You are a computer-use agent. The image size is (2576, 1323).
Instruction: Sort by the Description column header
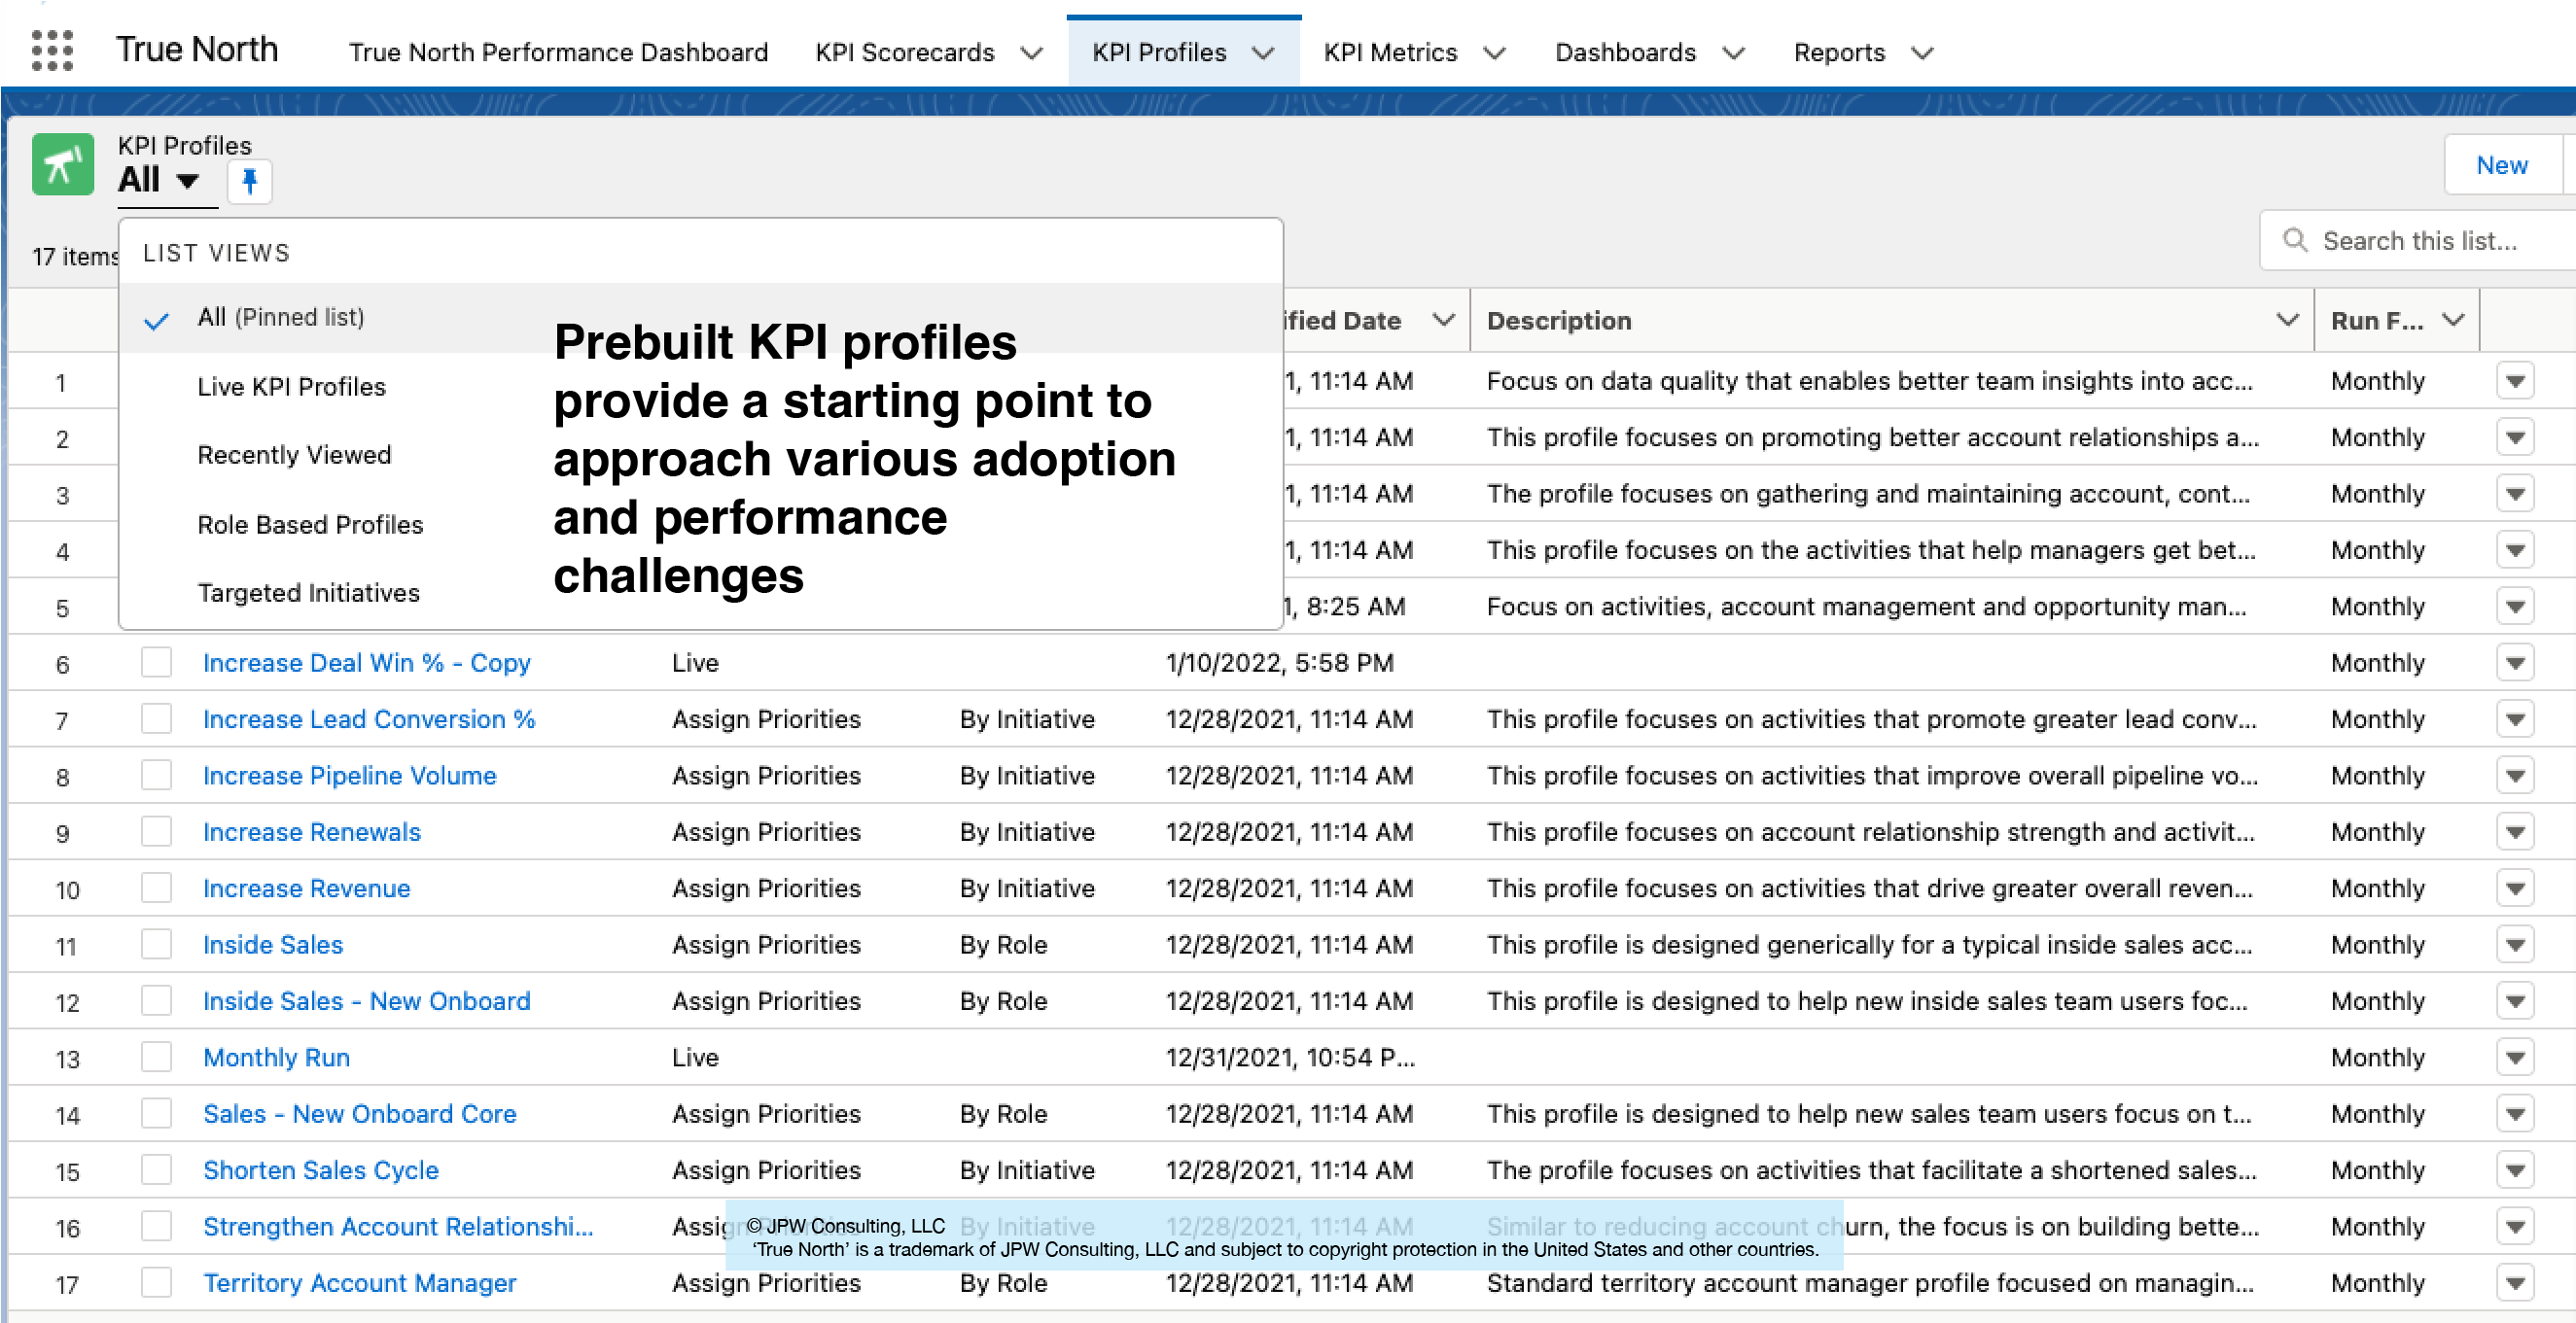[x=1558, y=321]
